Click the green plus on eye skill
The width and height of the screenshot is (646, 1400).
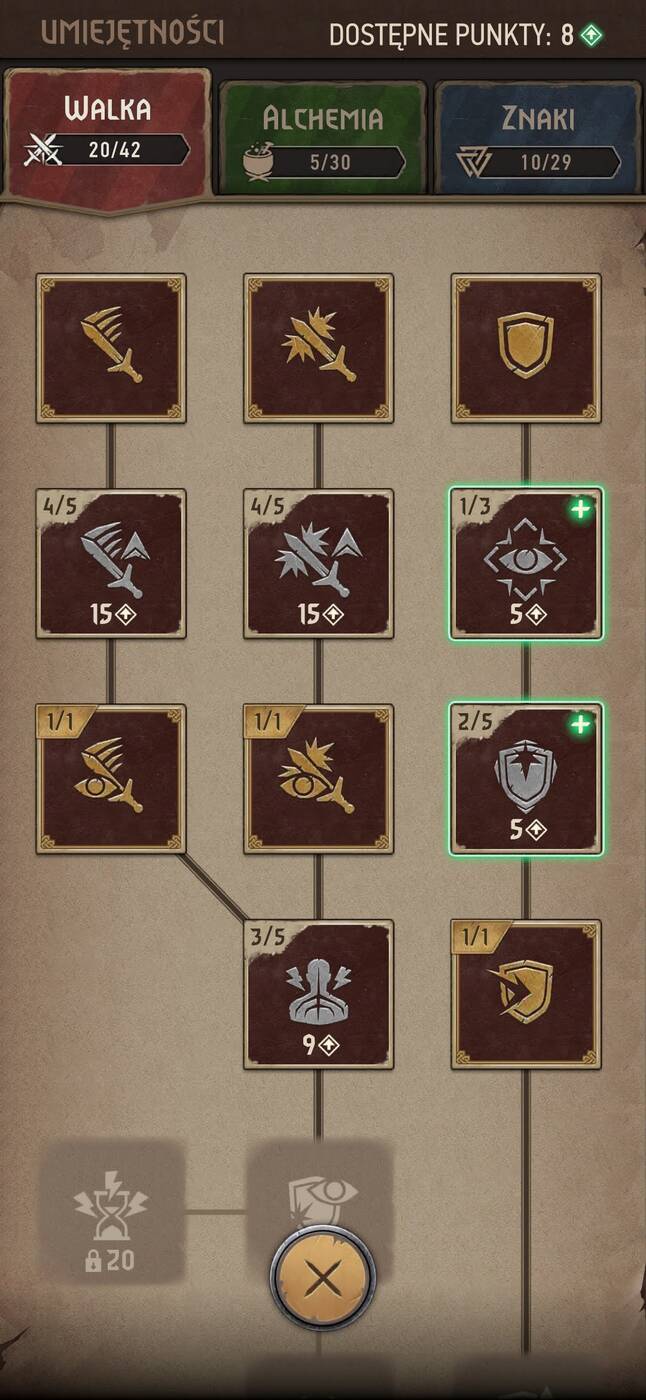point(580,509)
